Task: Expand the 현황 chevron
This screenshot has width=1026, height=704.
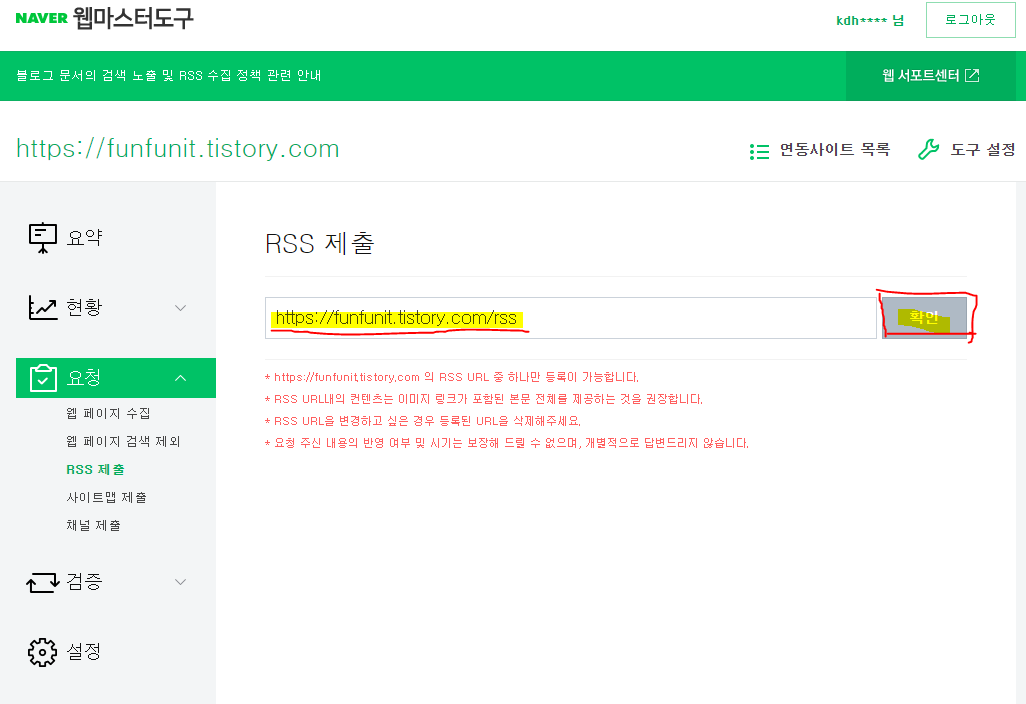Action: 181,308
